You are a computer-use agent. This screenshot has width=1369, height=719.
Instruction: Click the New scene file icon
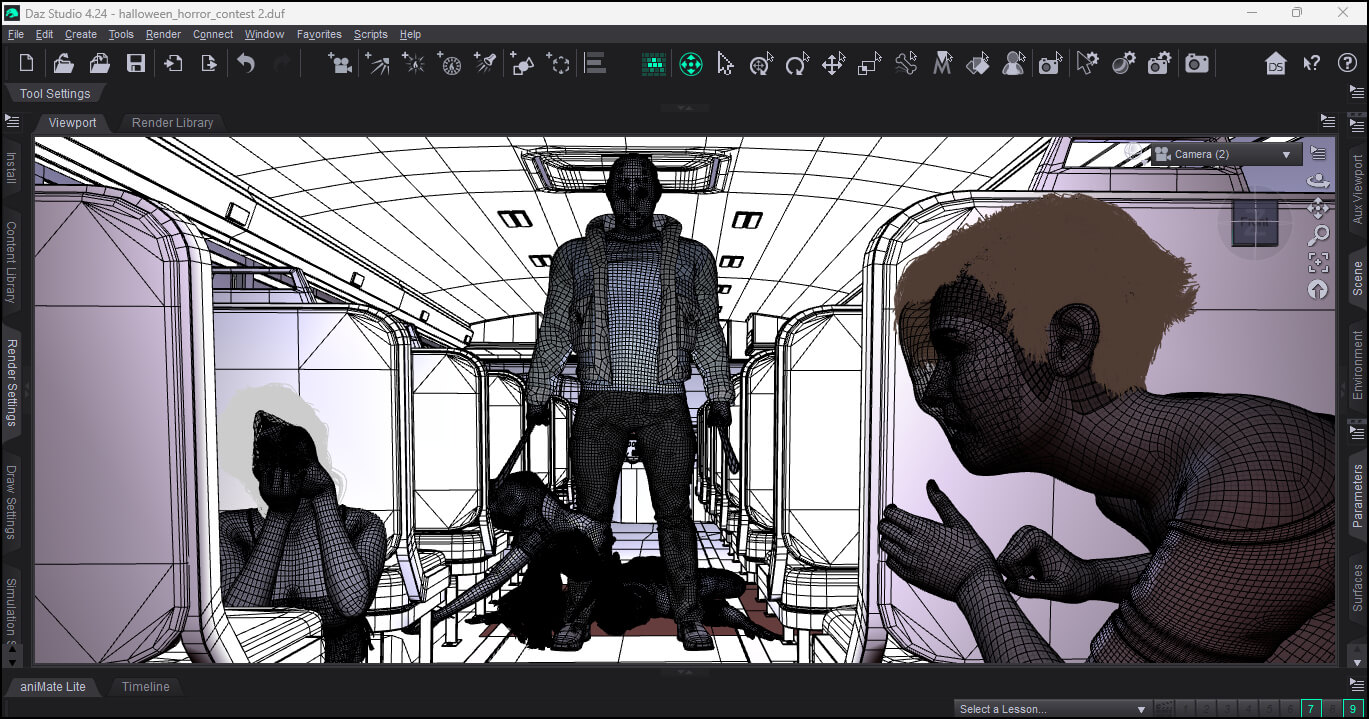point(27,64)
